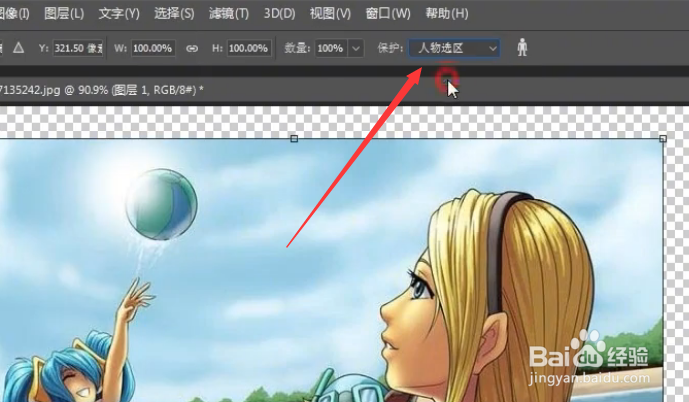The height and width of the screenshot is (402, 689).
Task: Toggle the link aspect ratio chain icon
Action: [x=192, y=48]
